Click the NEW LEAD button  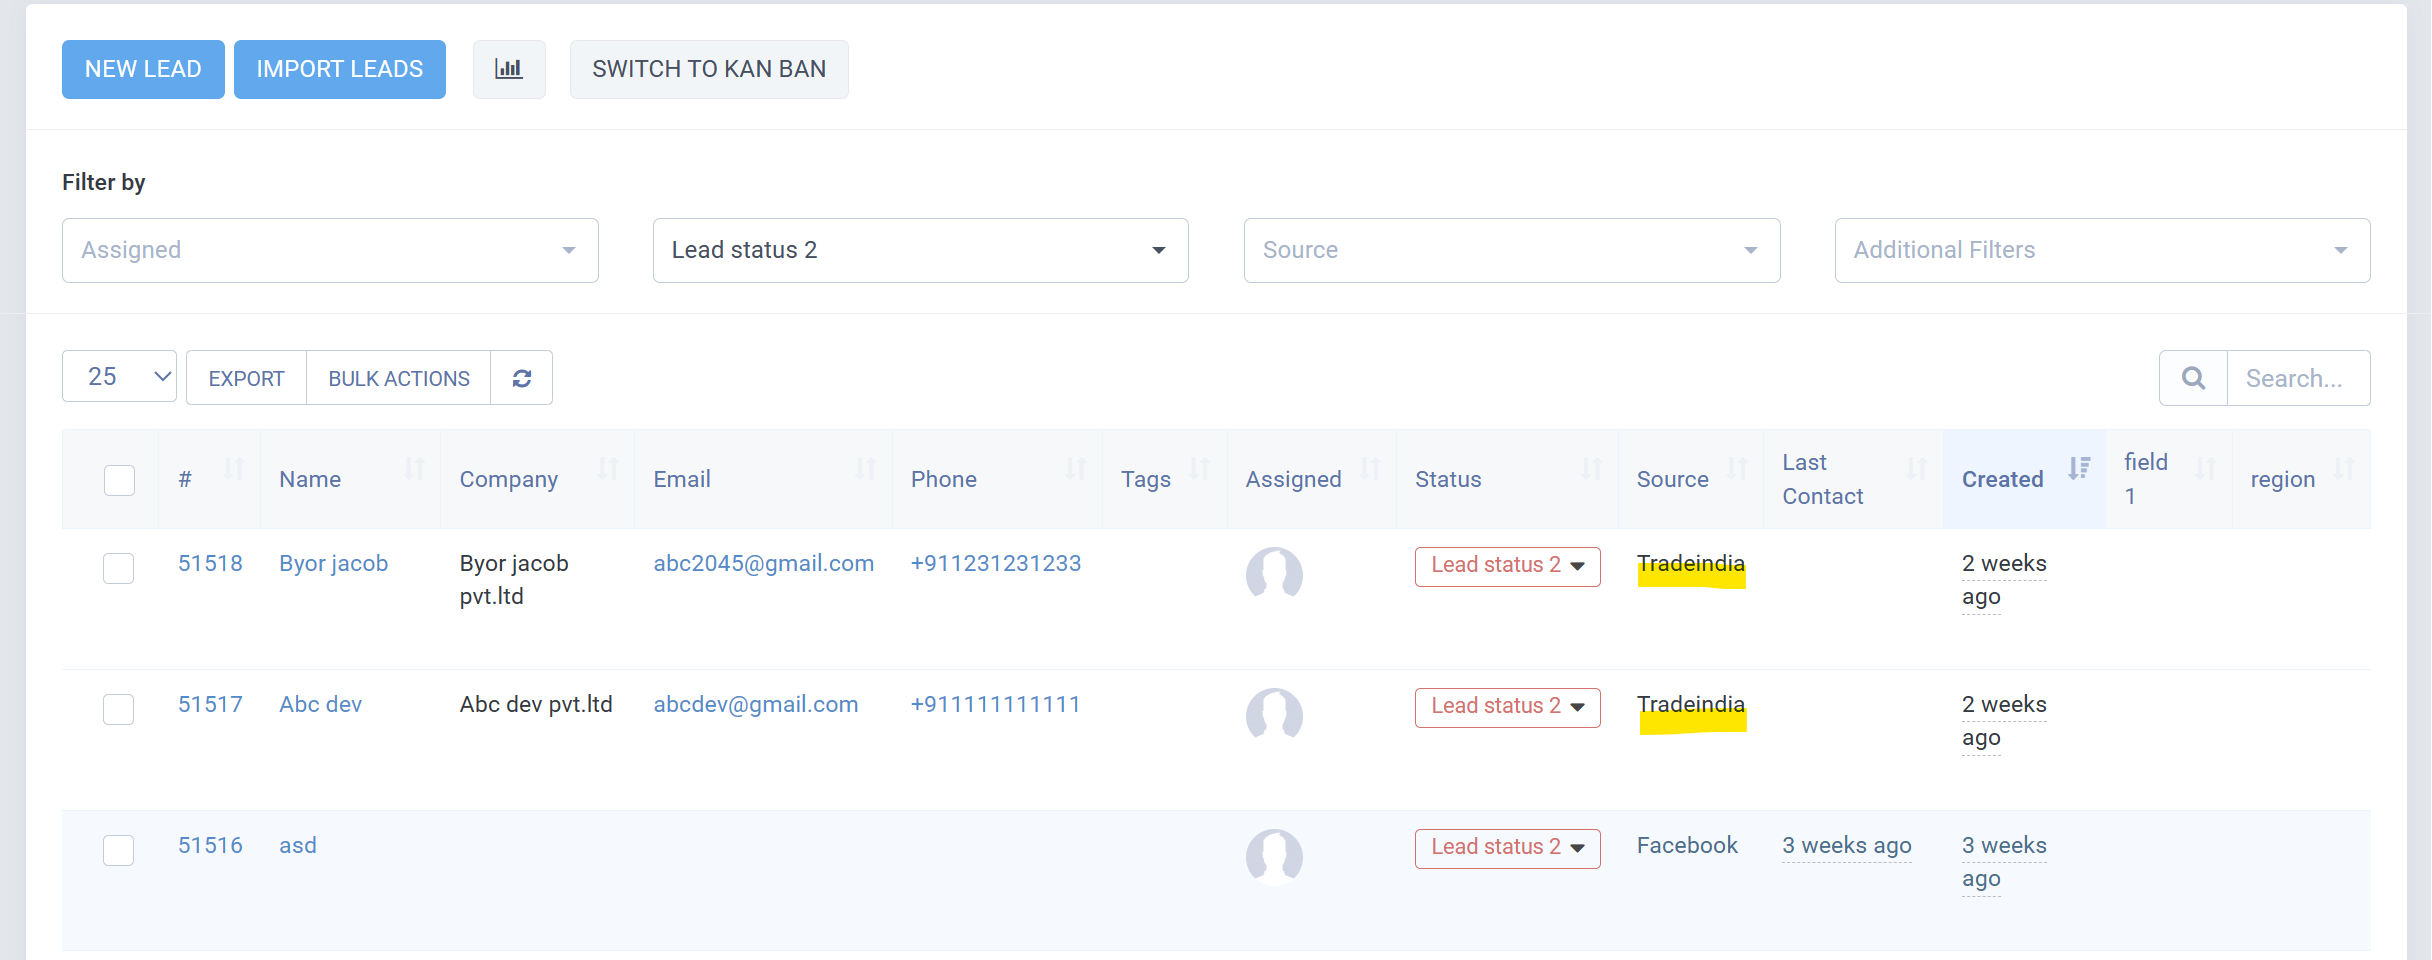tap(142, 69)
